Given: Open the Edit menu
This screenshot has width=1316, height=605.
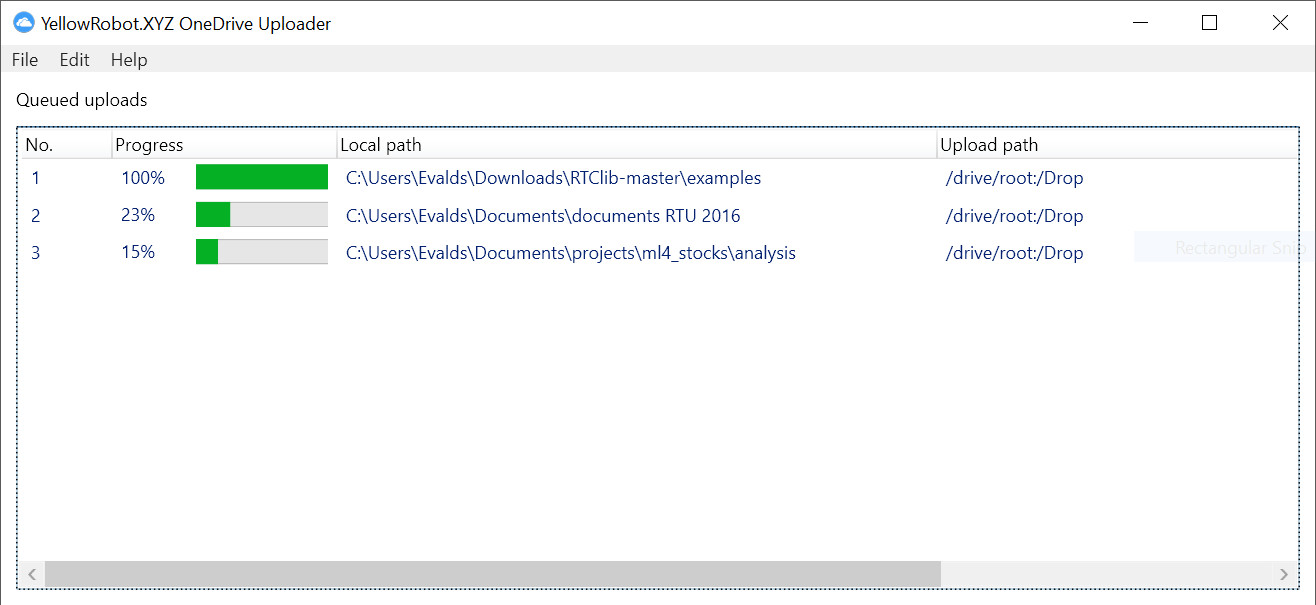Looking at the screenshot, I should coord(75,60).
